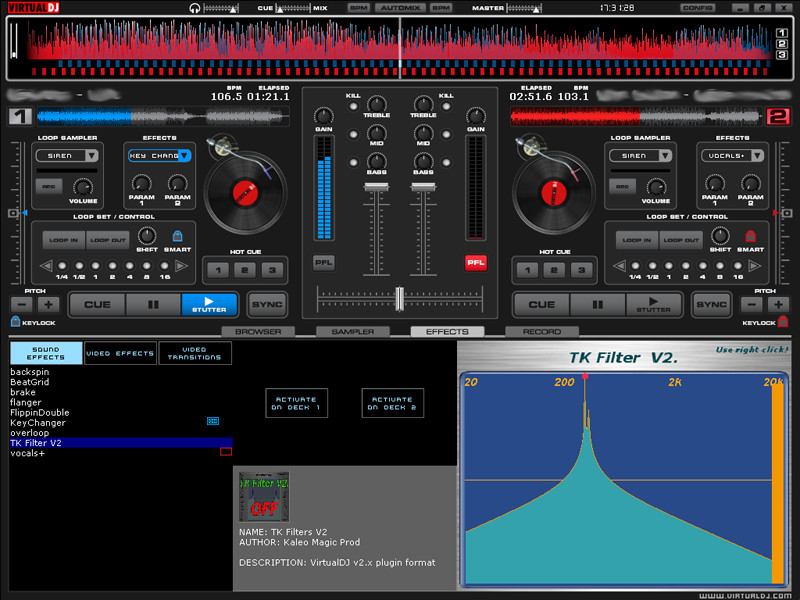
Task: Click deck 2 loop length left arrow
Action: (619, 266)
